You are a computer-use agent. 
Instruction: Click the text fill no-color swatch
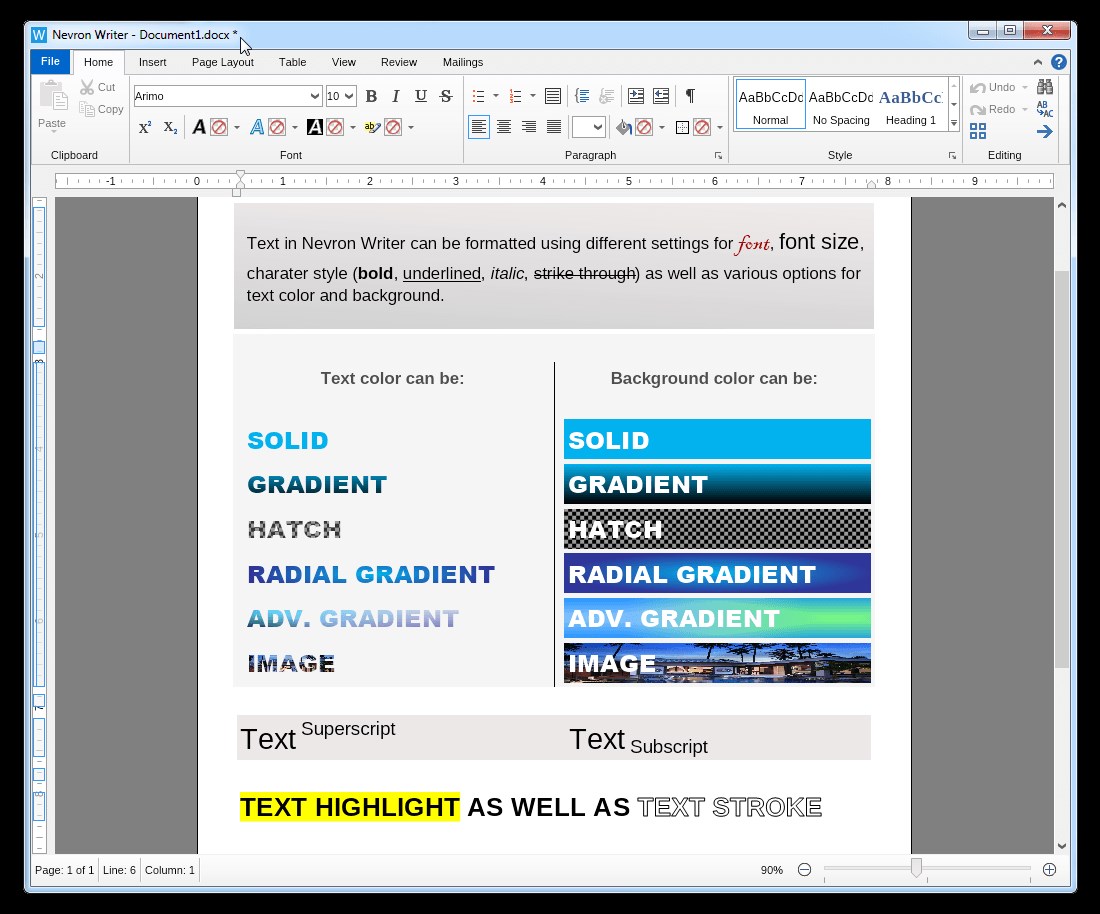[x=220, y=127]
